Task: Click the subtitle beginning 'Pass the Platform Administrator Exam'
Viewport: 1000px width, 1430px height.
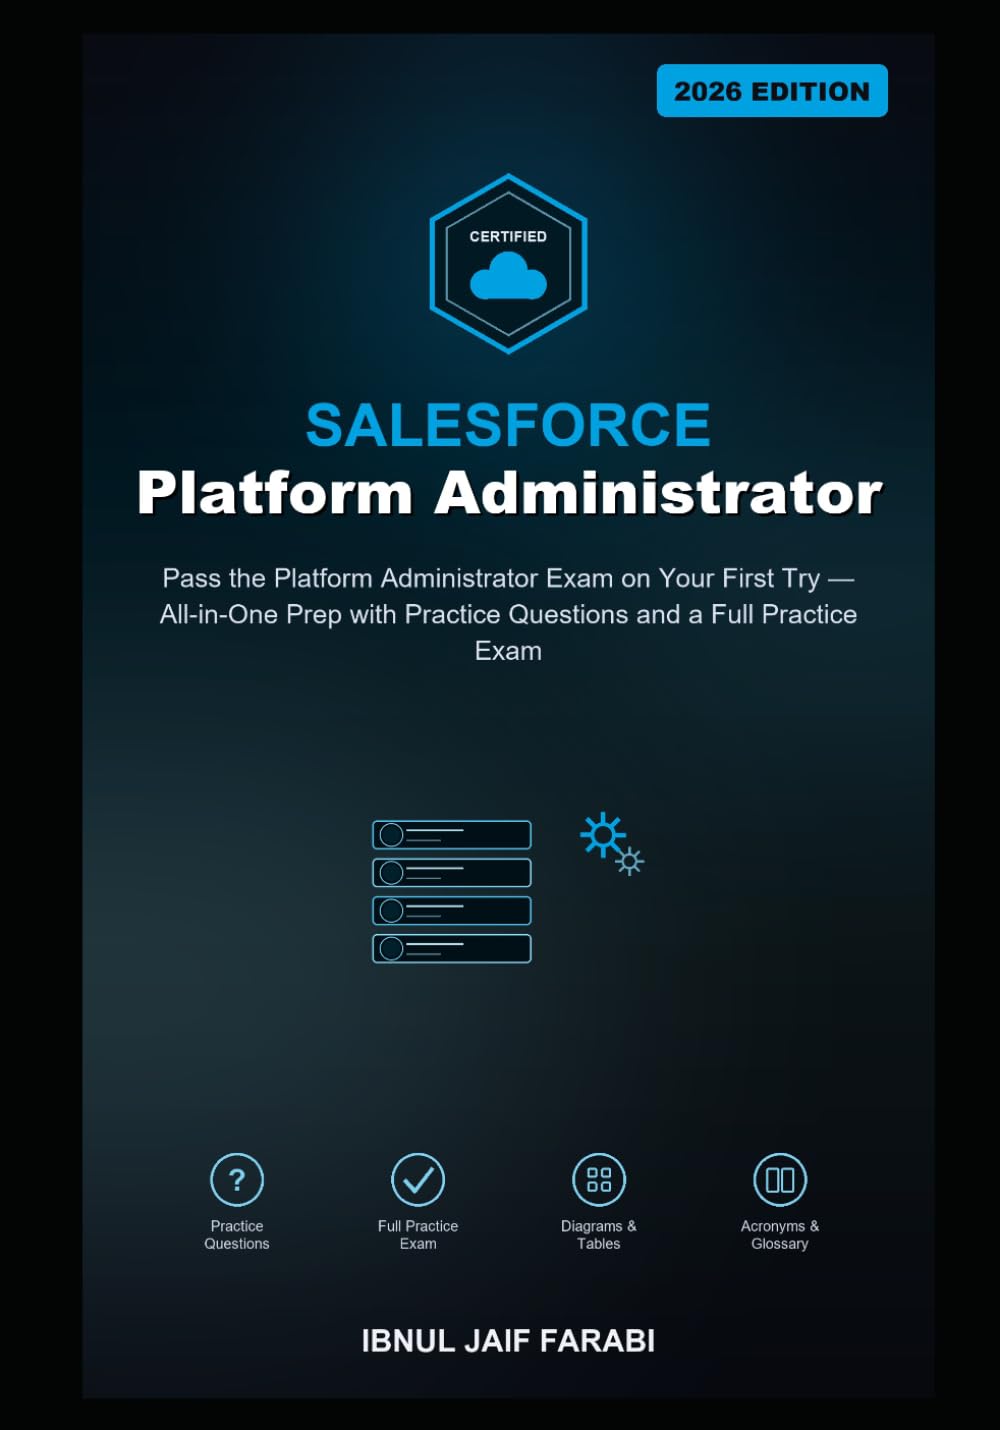Action: point(508,614)
